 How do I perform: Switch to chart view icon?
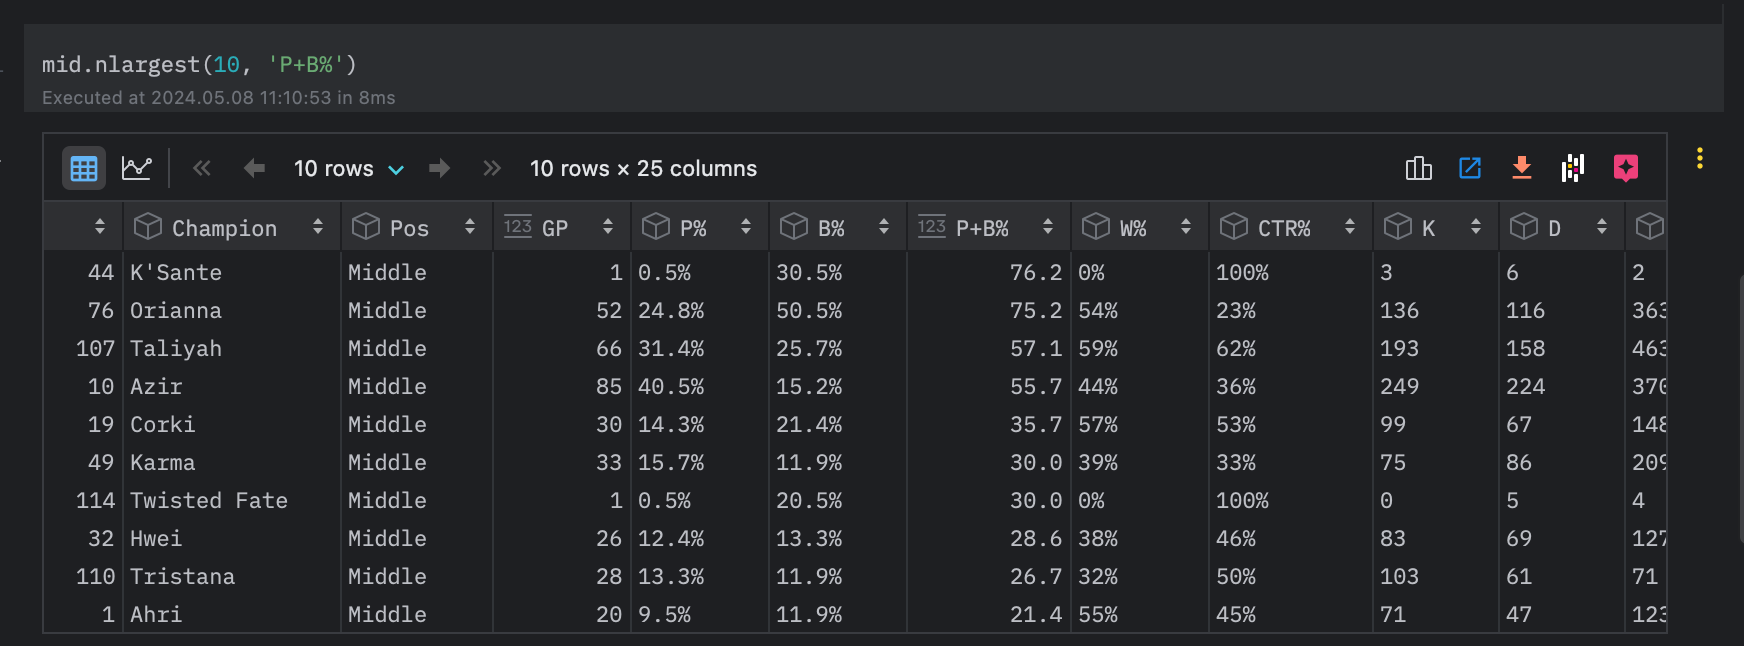coord(137,168)
